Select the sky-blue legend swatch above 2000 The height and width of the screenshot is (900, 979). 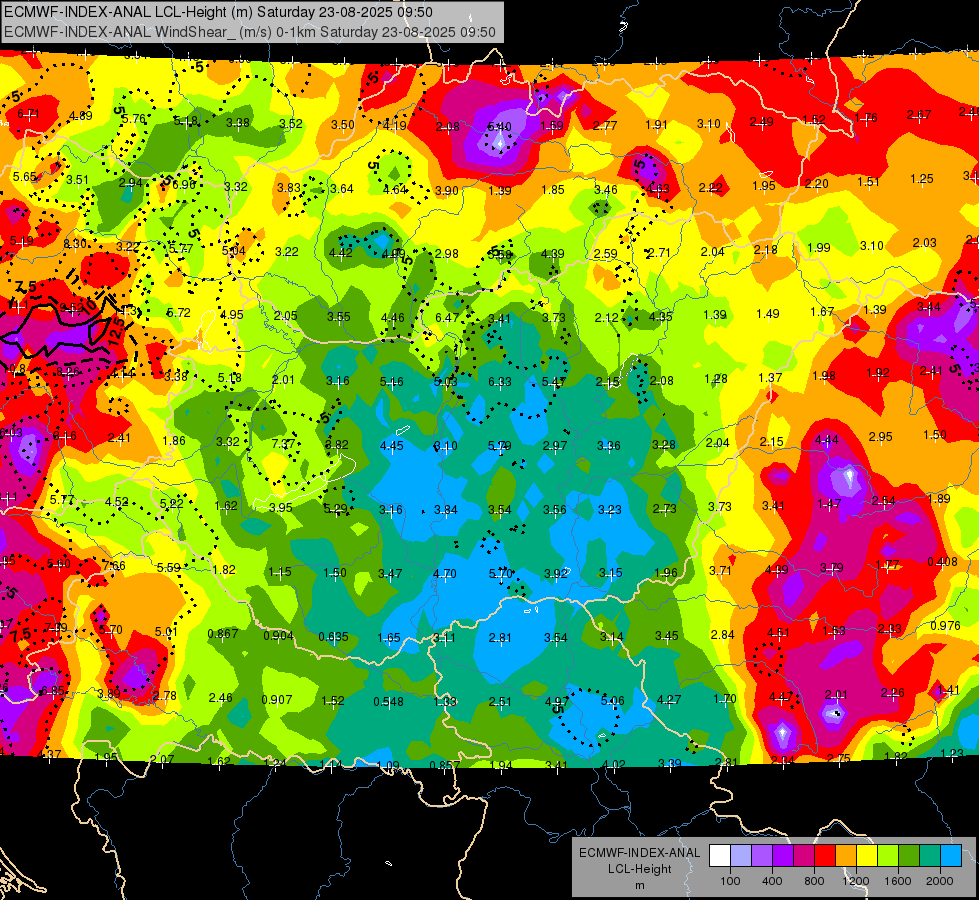click(x=951, y=856)
